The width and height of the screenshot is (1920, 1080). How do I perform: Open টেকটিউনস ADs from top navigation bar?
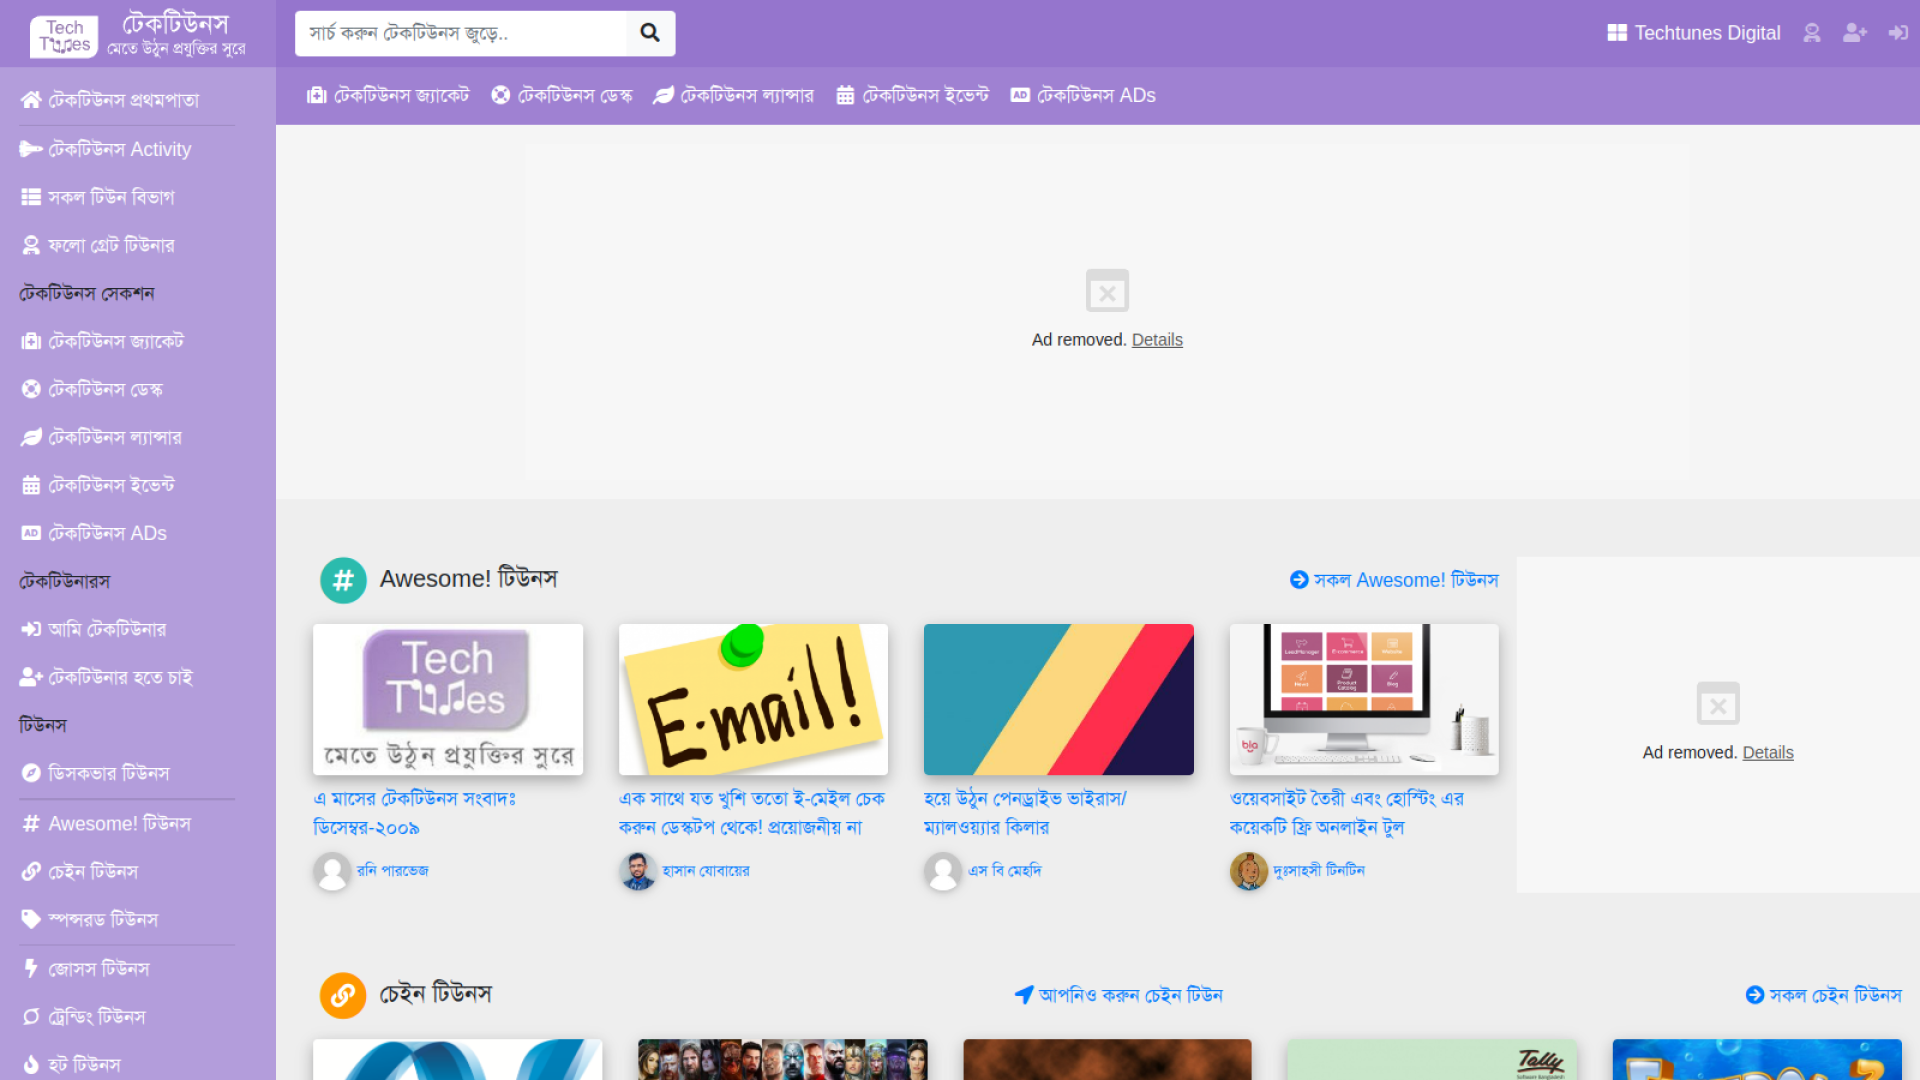click(1083, 95)
